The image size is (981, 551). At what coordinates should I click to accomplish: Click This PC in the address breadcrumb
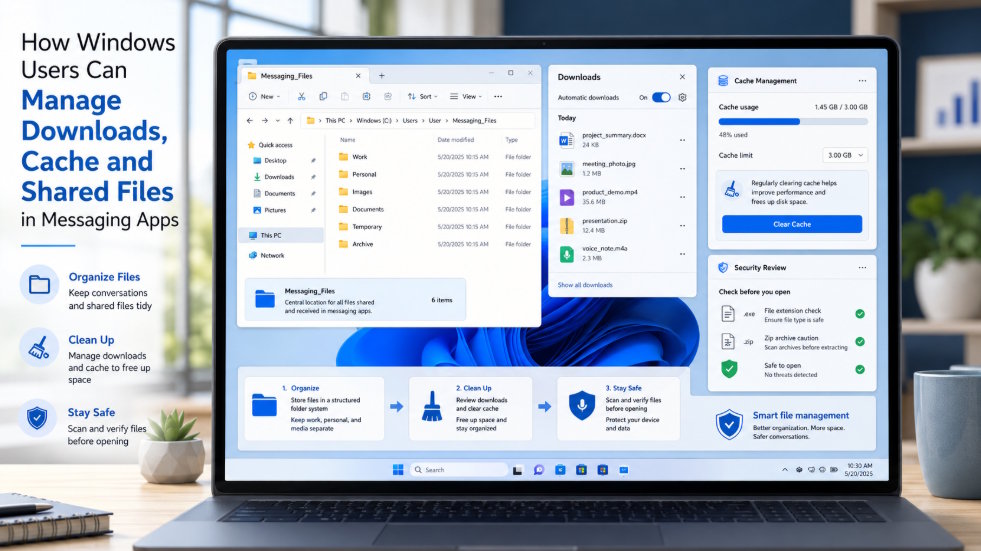(335, 121)
